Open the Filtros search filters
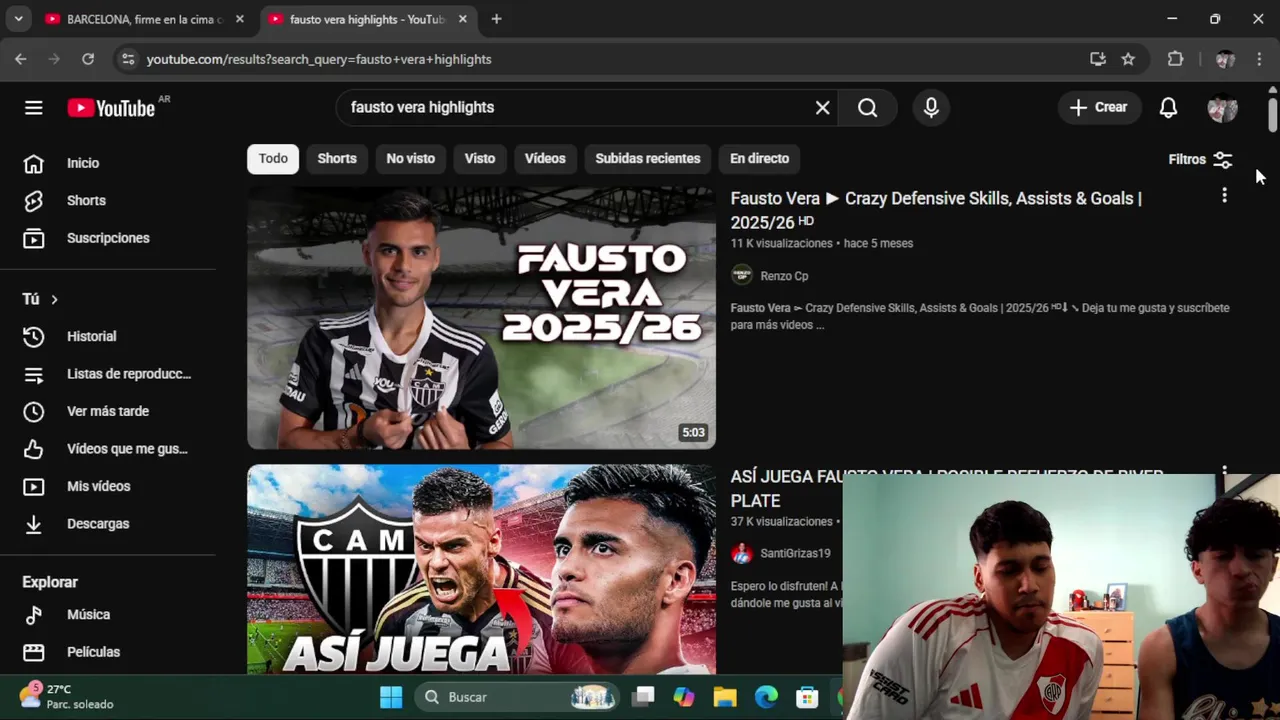This screenshot has height=720, width=1280. pos(1200,159)
